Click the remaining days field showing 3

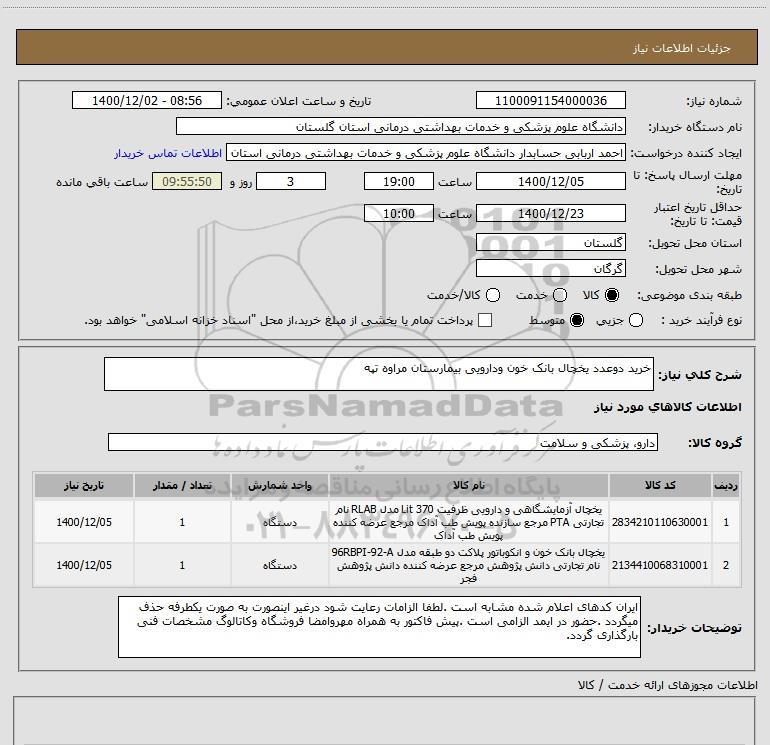291,182
